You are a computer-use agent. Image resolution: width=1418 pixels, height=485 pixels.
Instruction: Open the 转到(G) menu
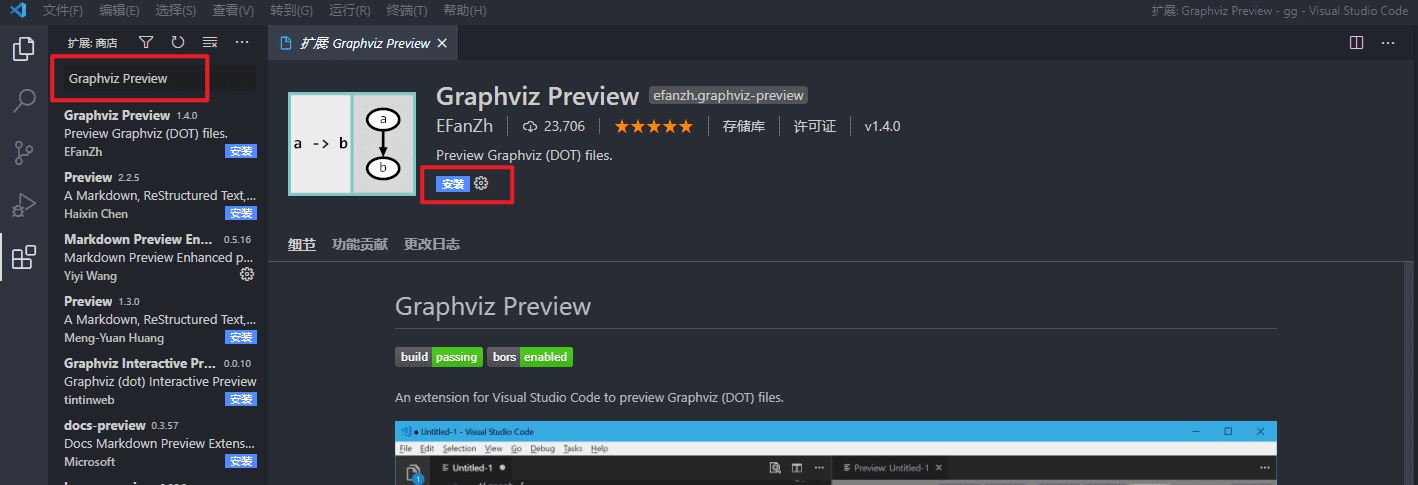[291, 11]
